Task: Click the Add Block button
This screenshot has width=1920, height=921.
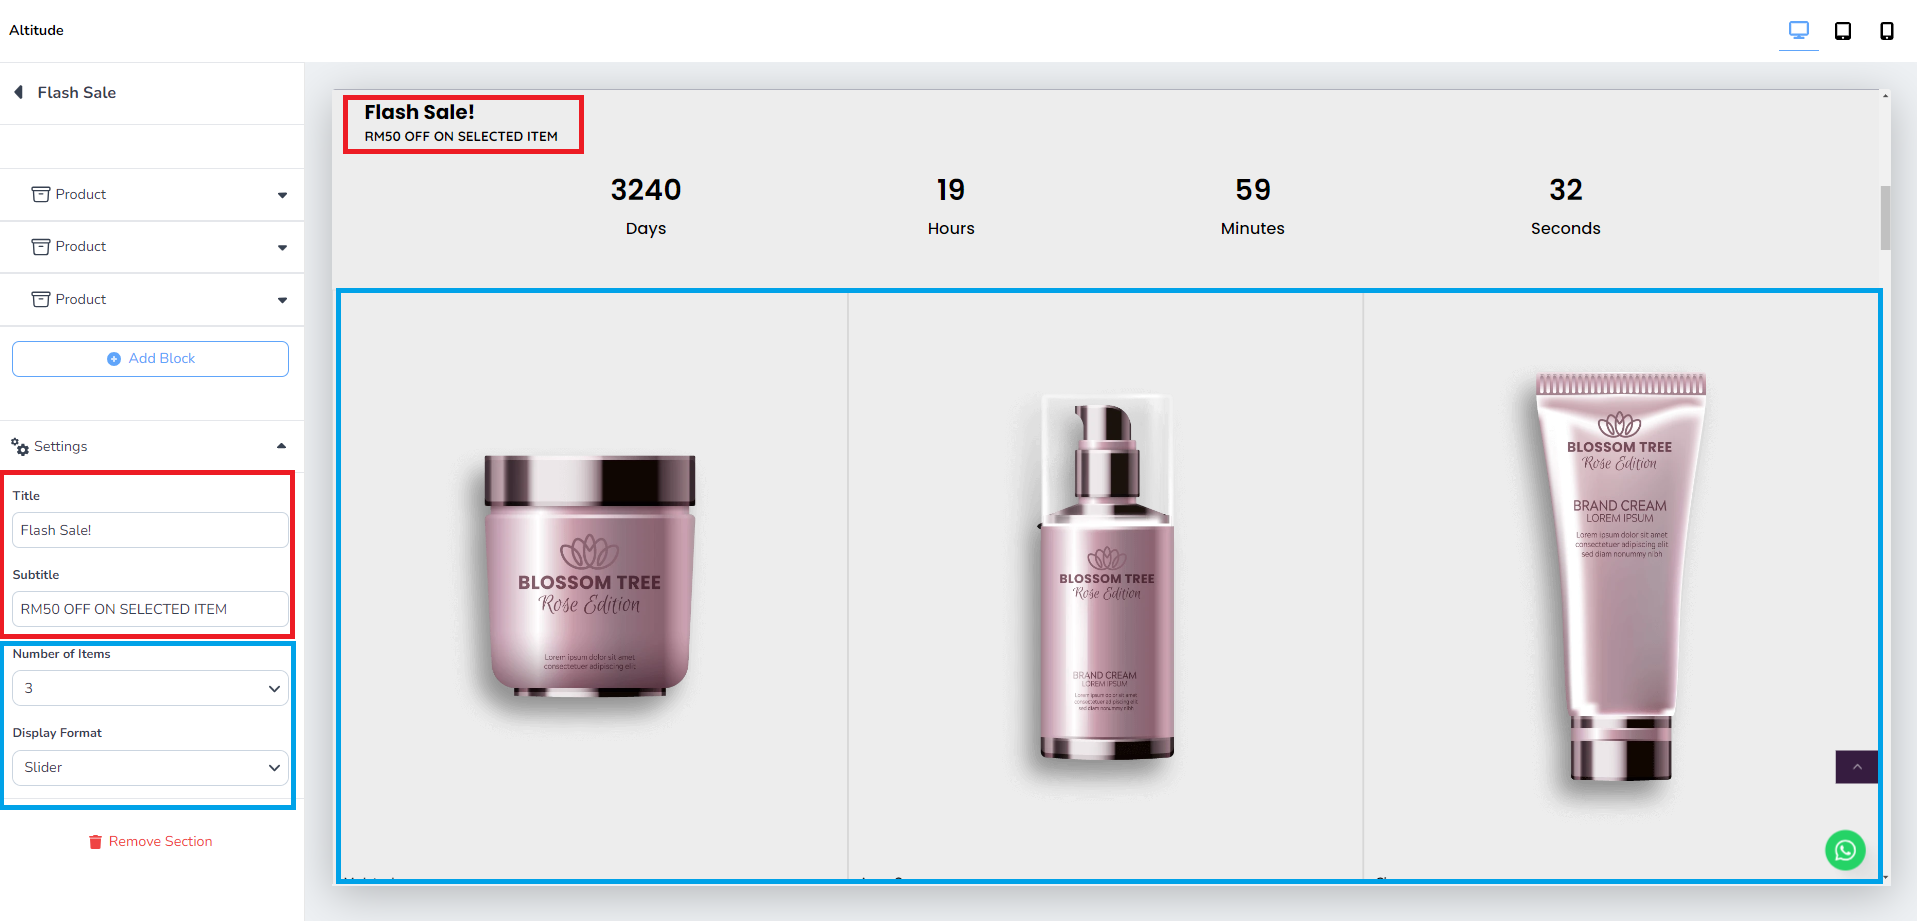Action: tap(151, 359)
